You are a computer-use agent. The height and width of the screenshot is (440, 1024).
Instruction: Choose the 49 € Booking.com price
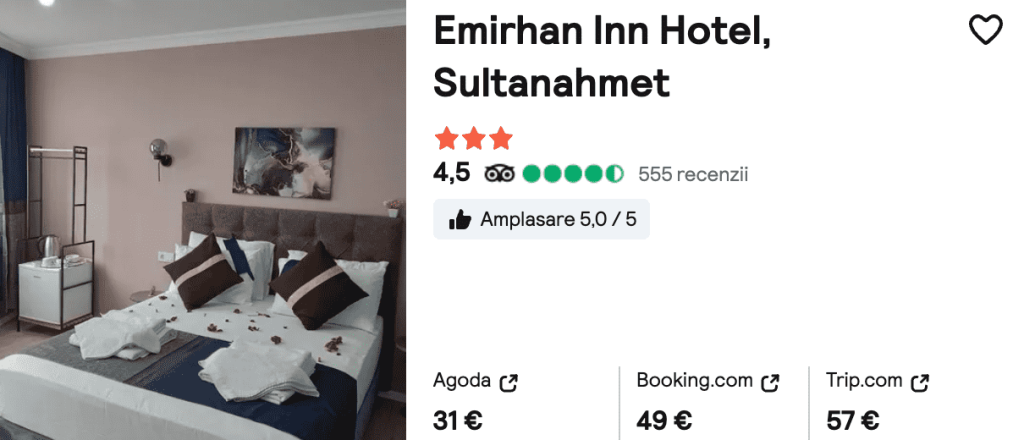click(664, 421)
